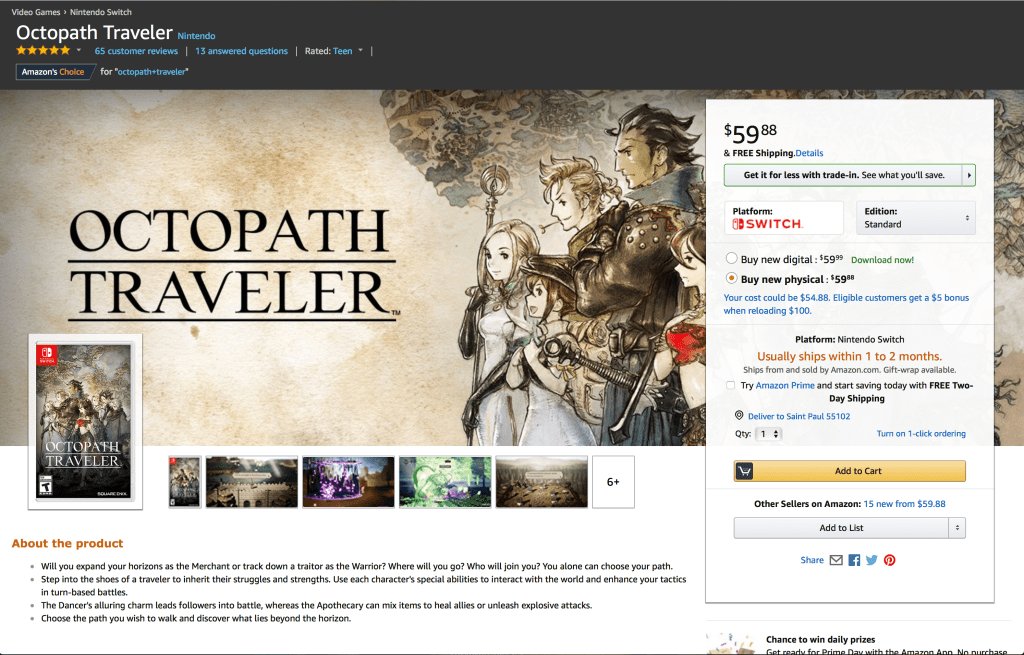Expand the star rating breakdown arrow
This screenshot has width=1024, height=655.
[x=79, y=50]
